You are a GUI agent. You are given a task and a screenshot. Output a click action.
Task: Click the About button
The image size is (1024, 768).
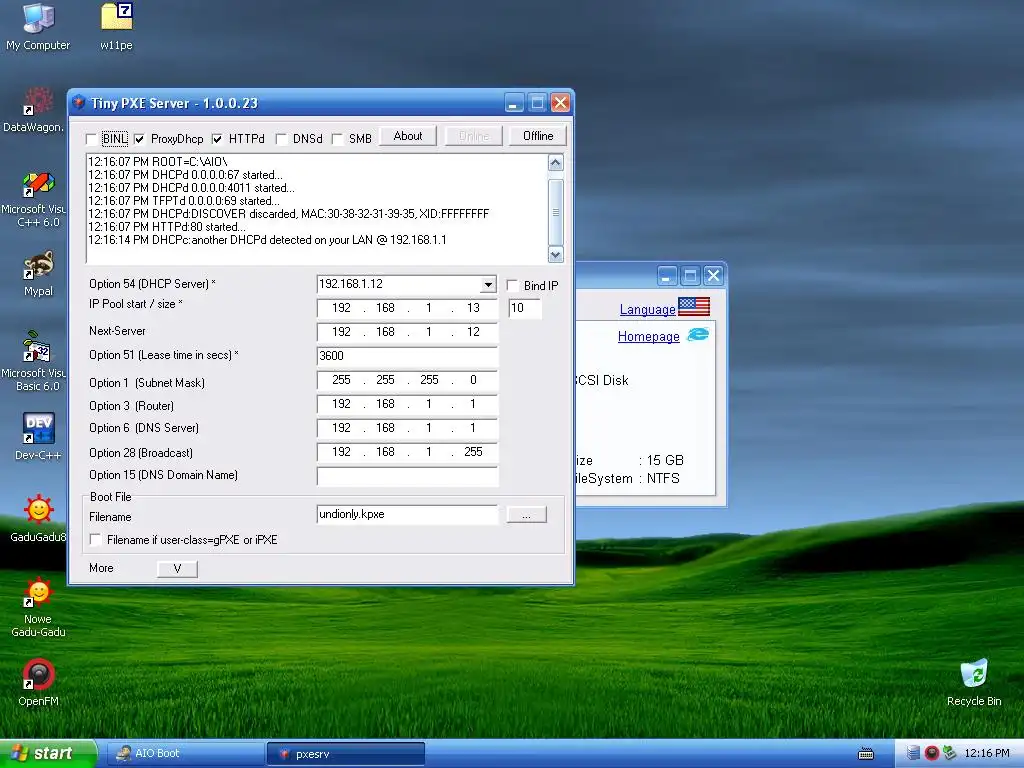pos(408,136)
